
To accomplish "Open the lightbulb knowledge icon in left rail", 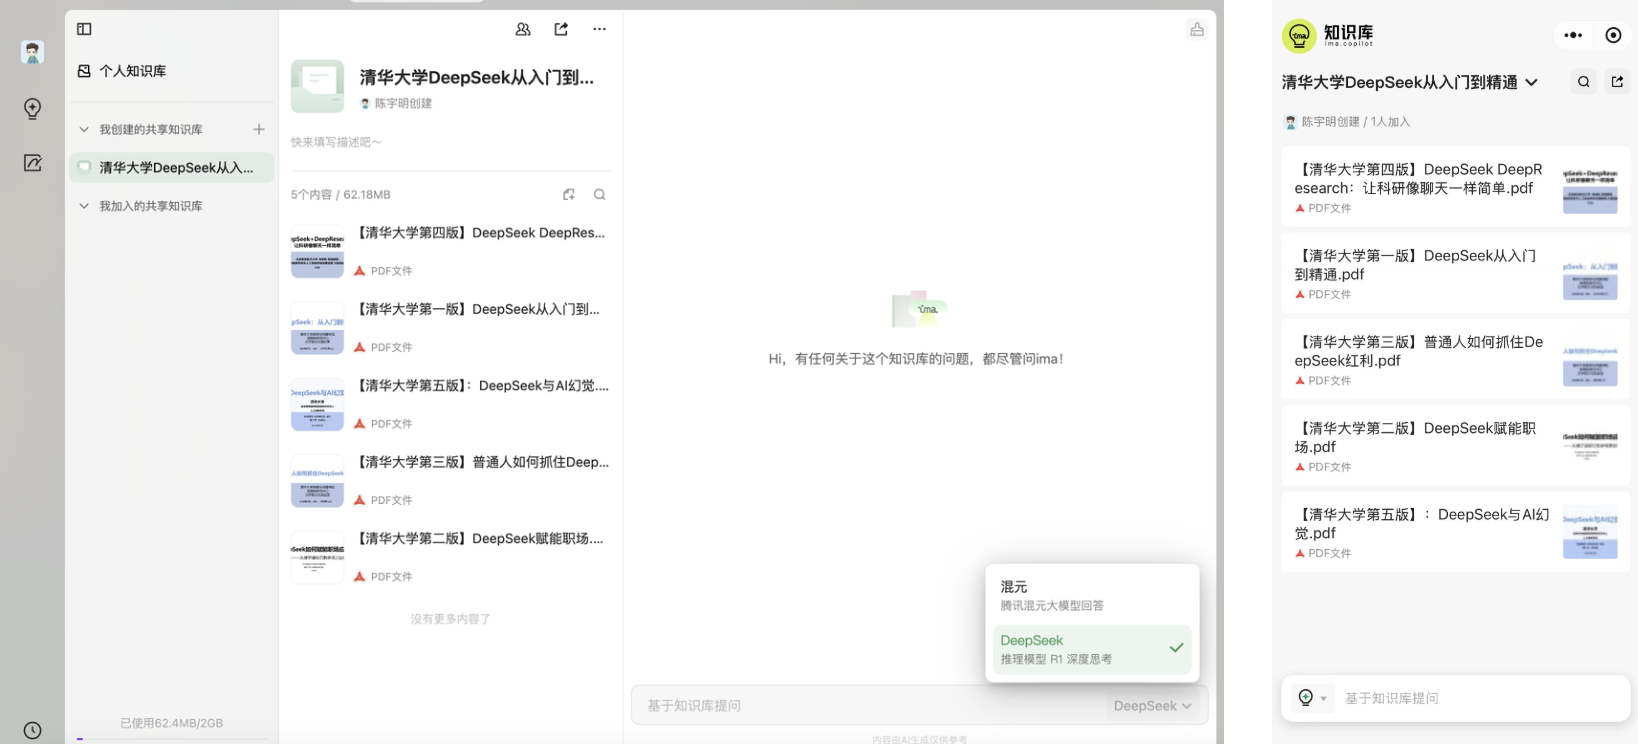I will pos(32,108).
